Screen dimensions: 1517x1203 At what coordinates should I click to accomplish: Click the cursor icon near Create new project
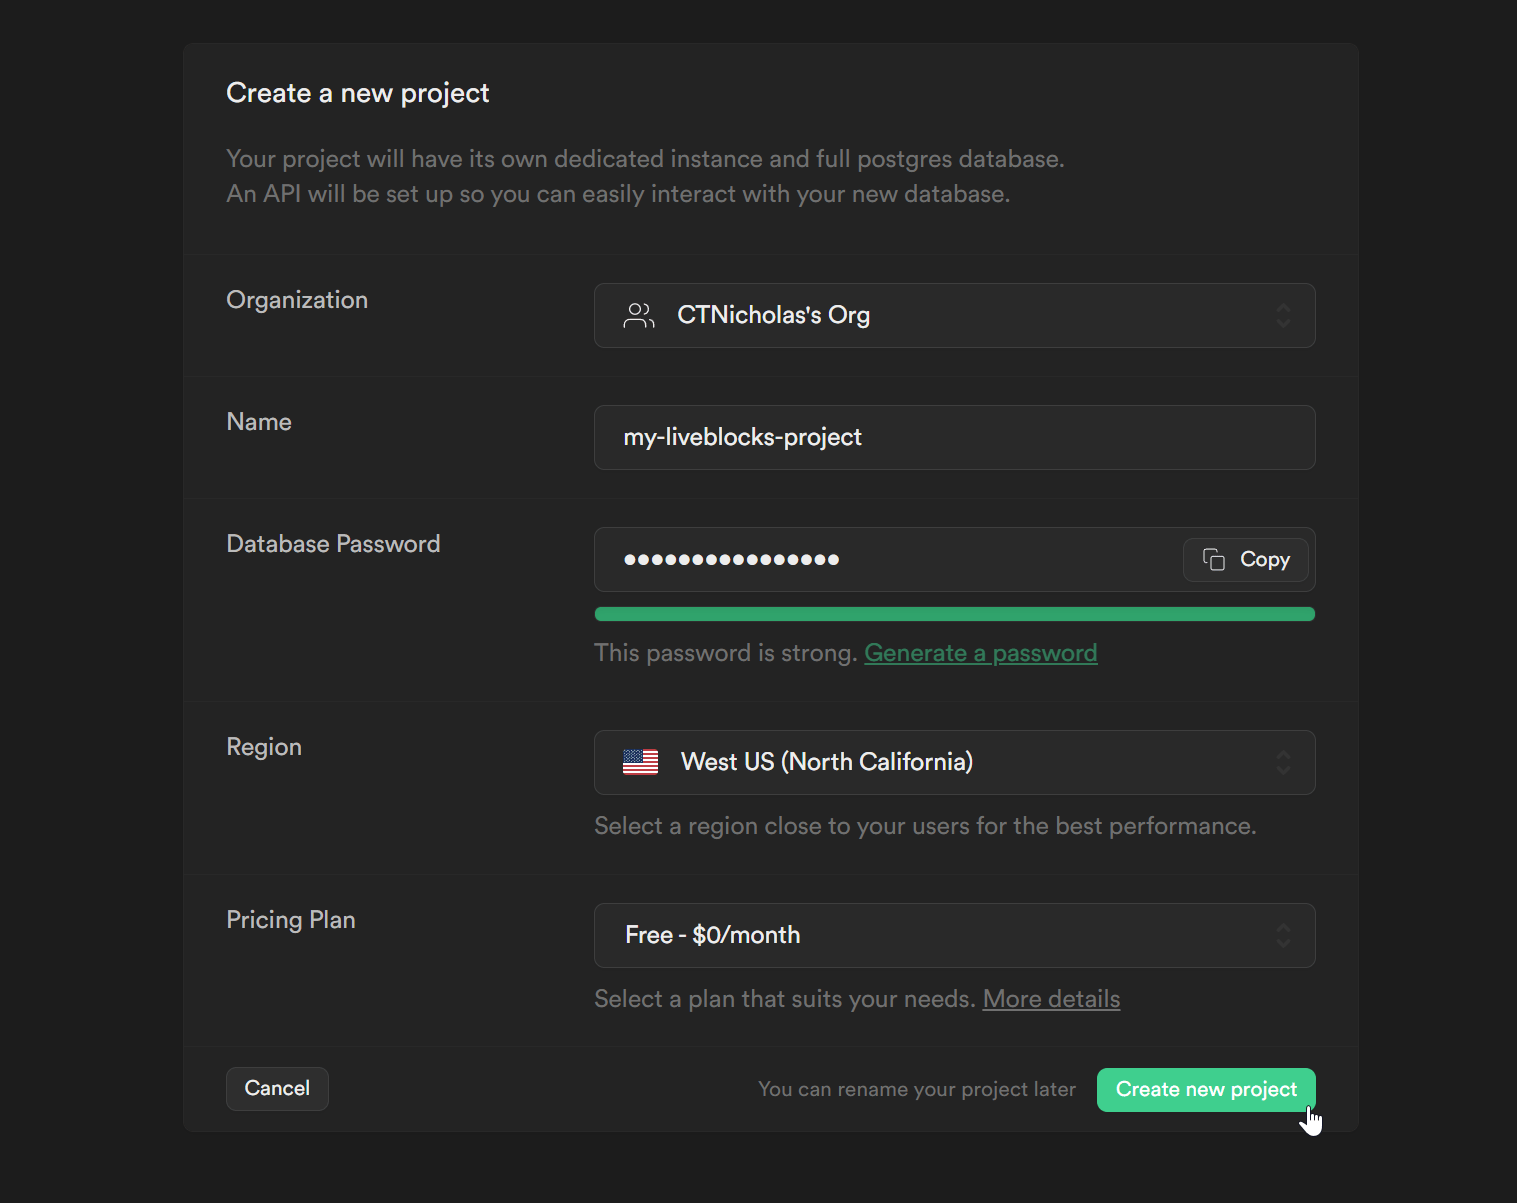[1312, 1119]
